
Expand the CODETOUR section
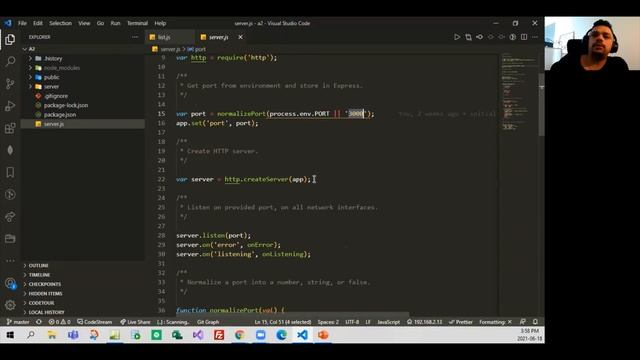[83, 303]
